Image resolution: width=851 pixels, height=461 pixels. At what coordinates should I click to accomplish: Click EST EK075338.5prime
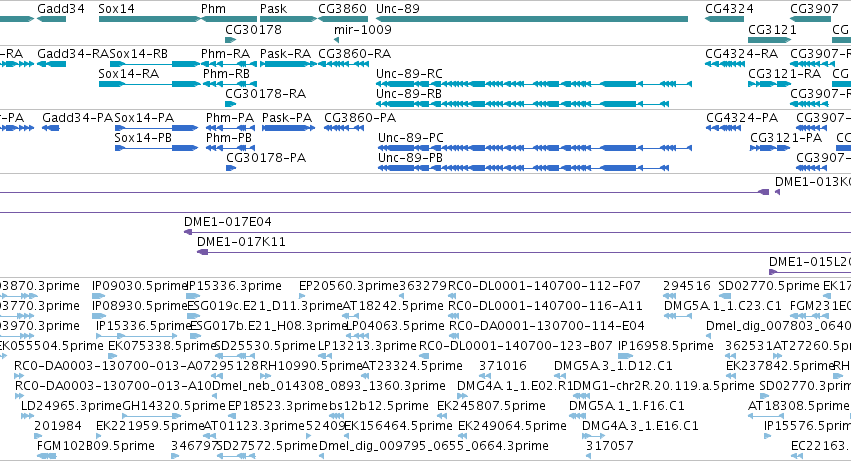point(162,346)
